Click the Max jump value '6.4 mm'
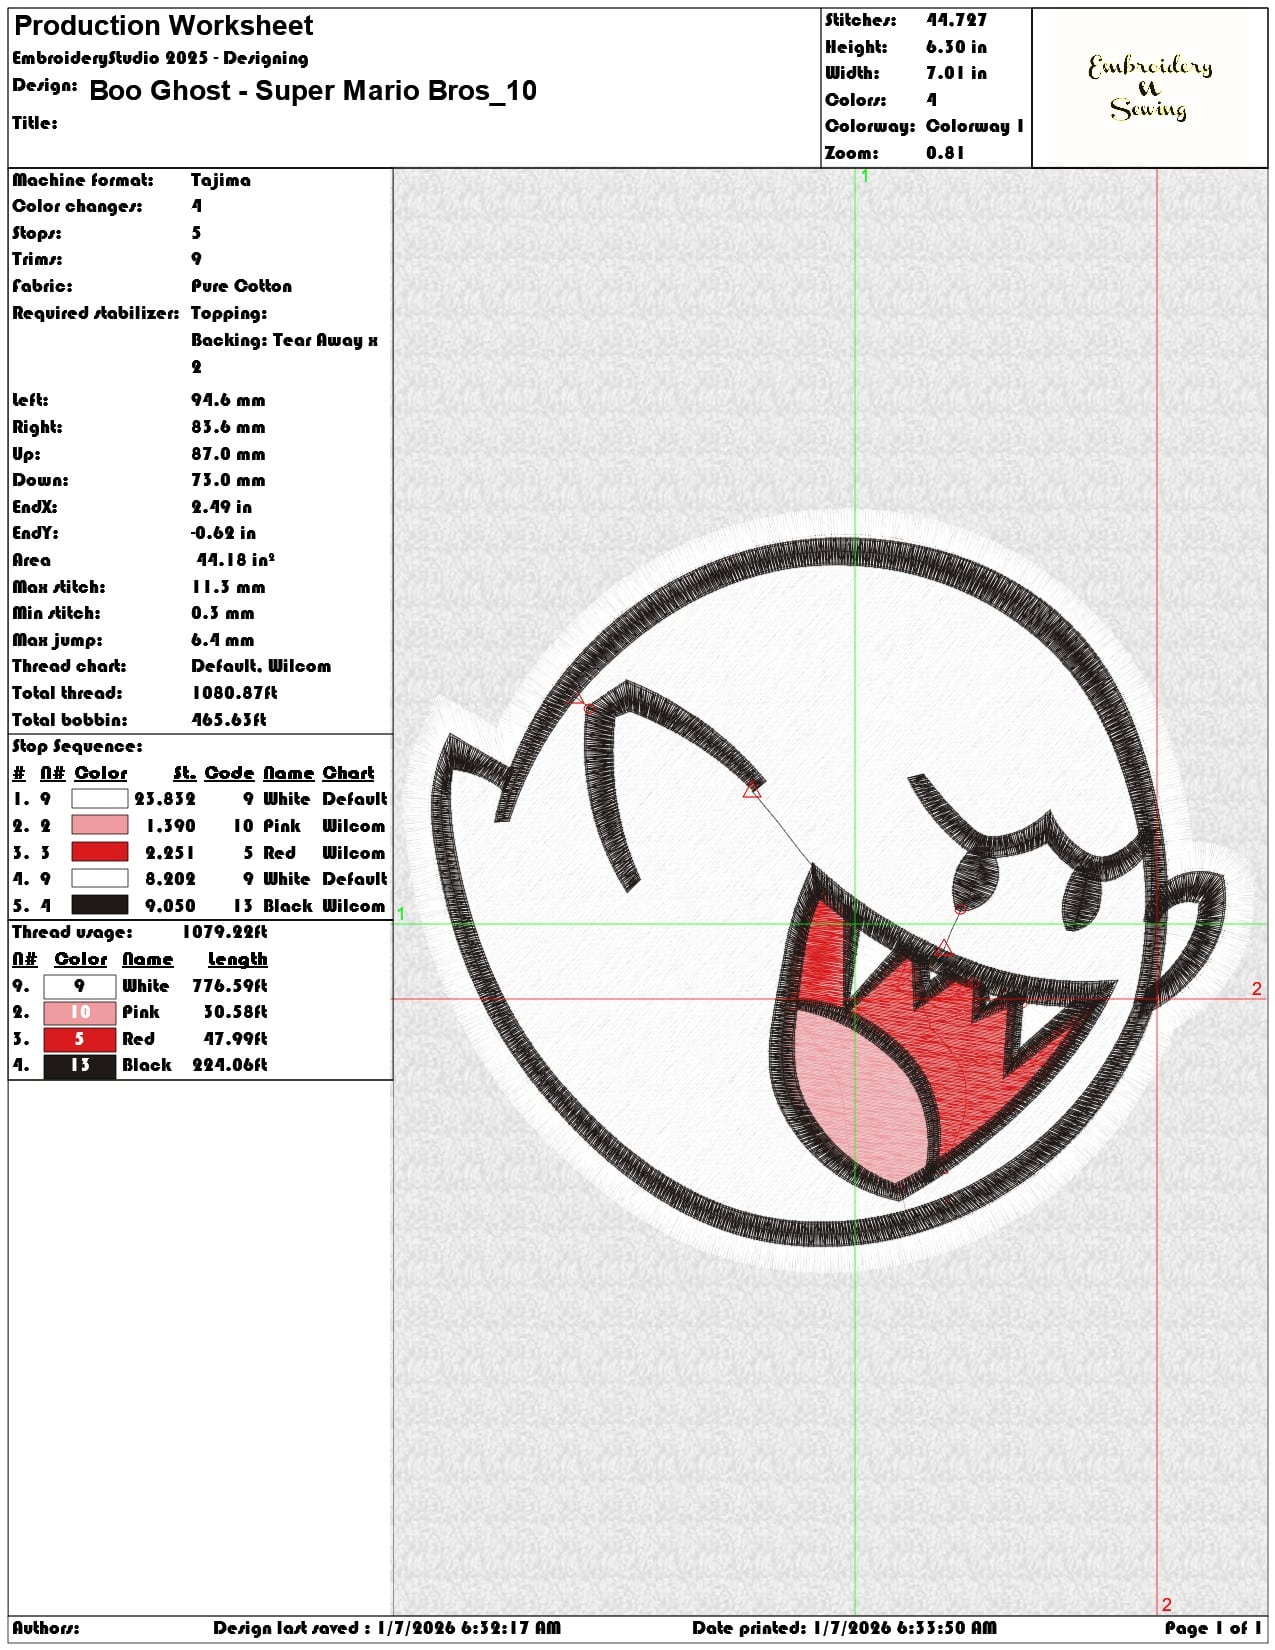The image size is (1275, 1650). pyautogui.click(x=223, y=640)
